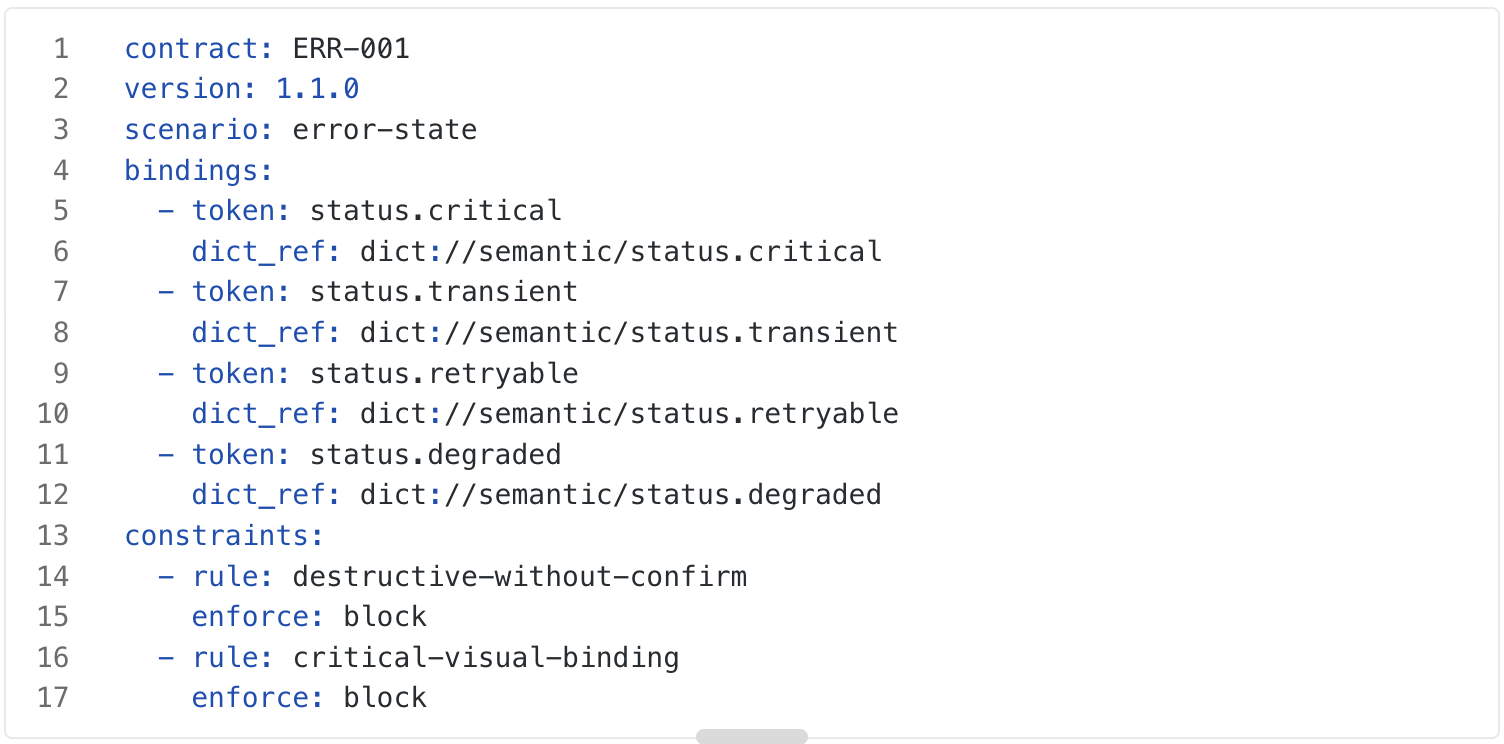
Task: Click the critical-visual-binding rule name
Action: tap(486, 657)
